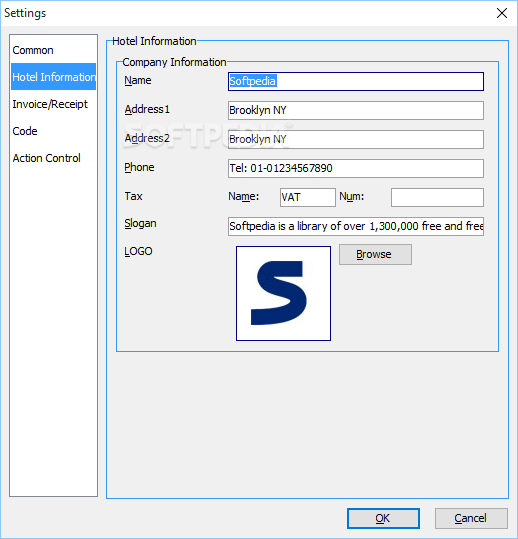Click the LOGO label

coord(138,251)
